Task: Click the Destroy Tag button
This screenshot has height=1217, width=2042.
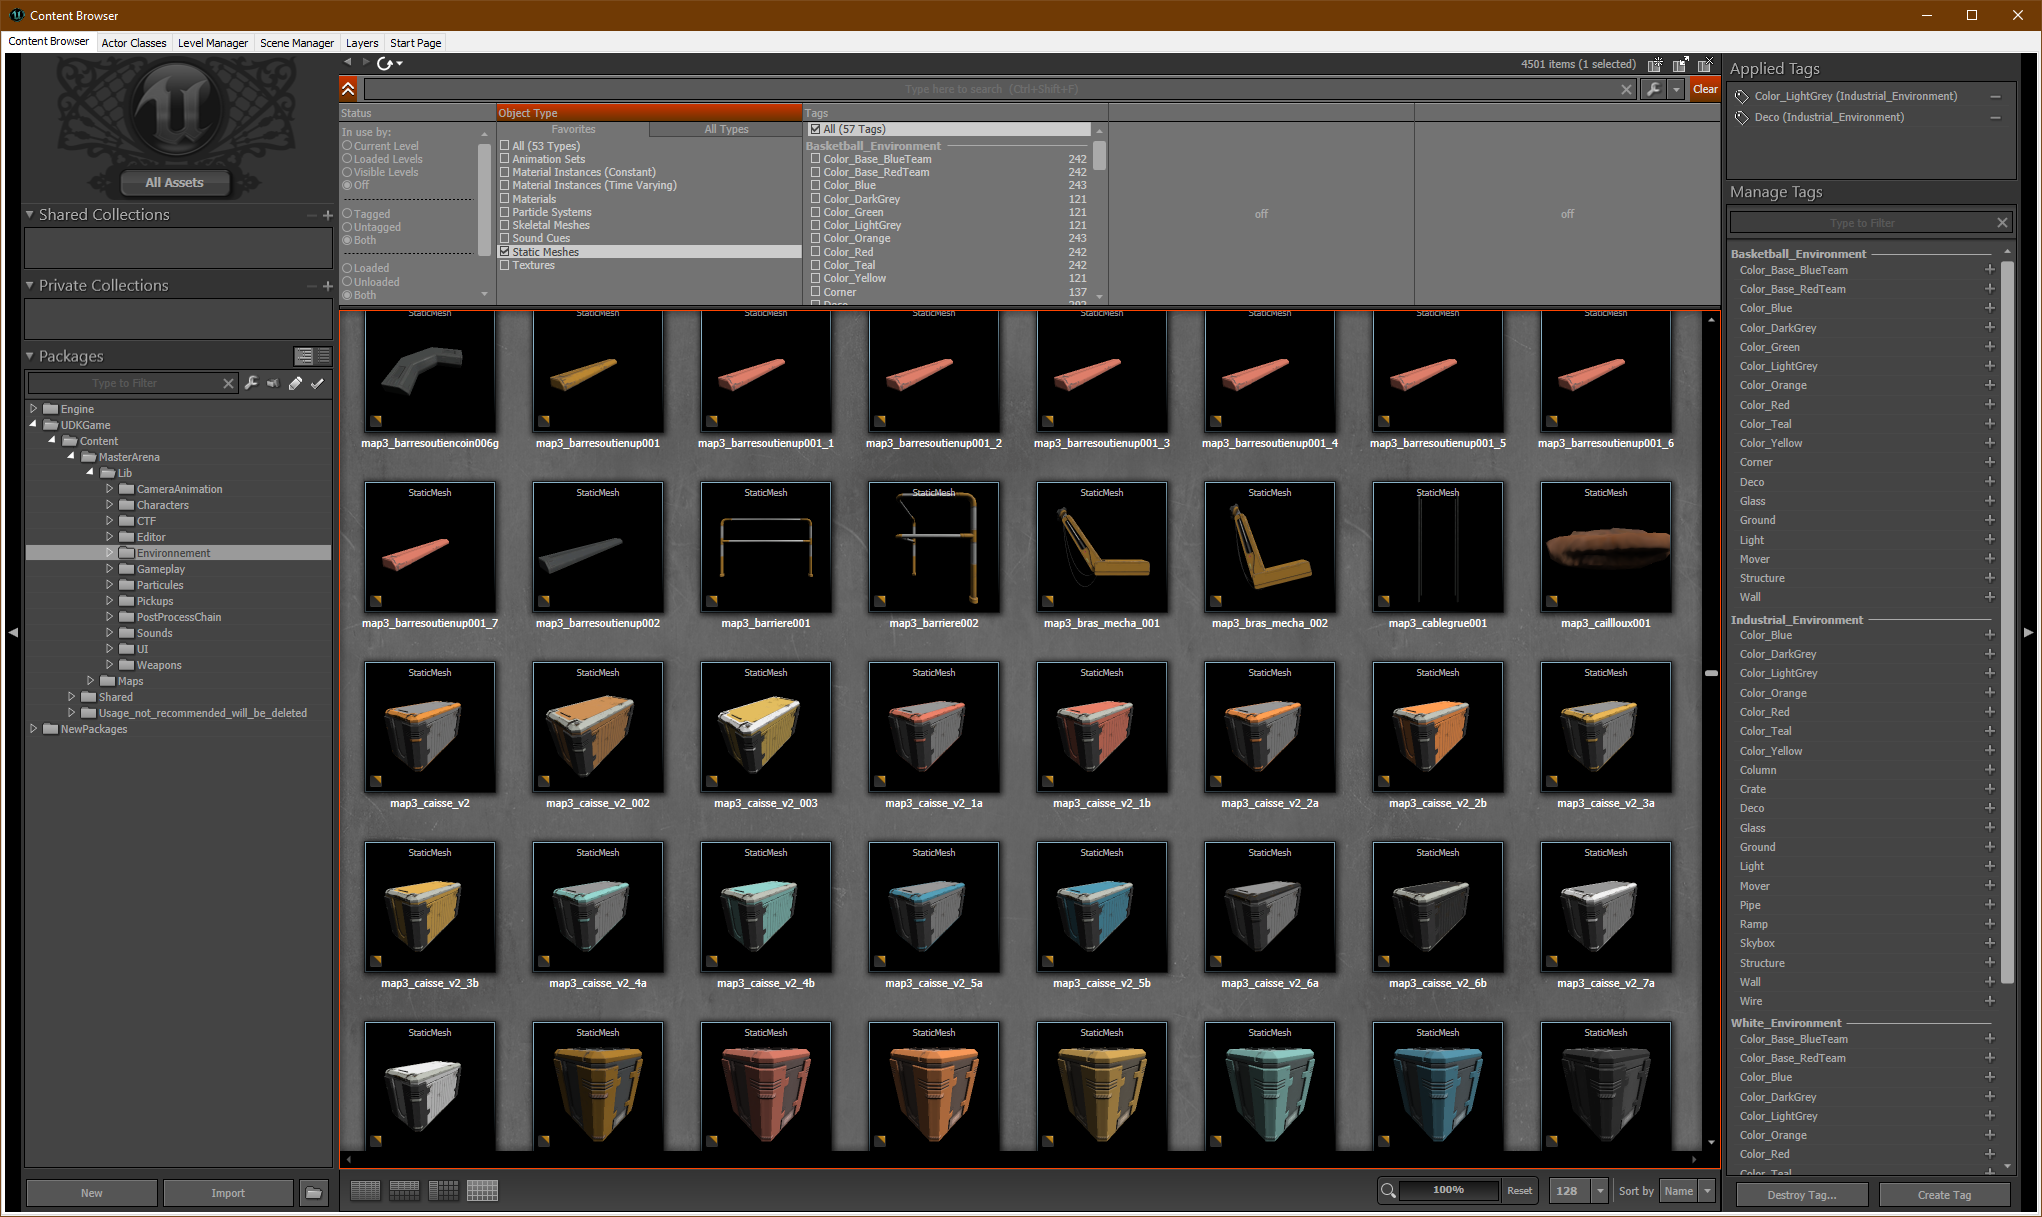Action: click(1801, 1194)
